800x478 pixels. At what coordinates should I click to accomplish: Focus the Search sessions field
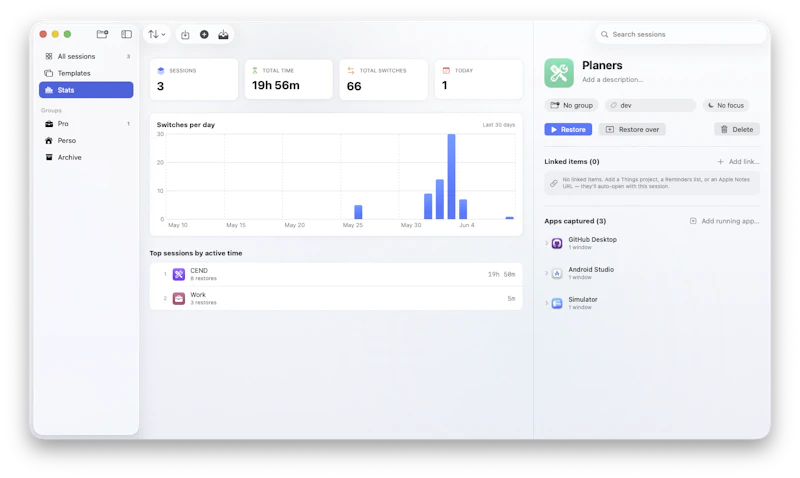(681, 34)
